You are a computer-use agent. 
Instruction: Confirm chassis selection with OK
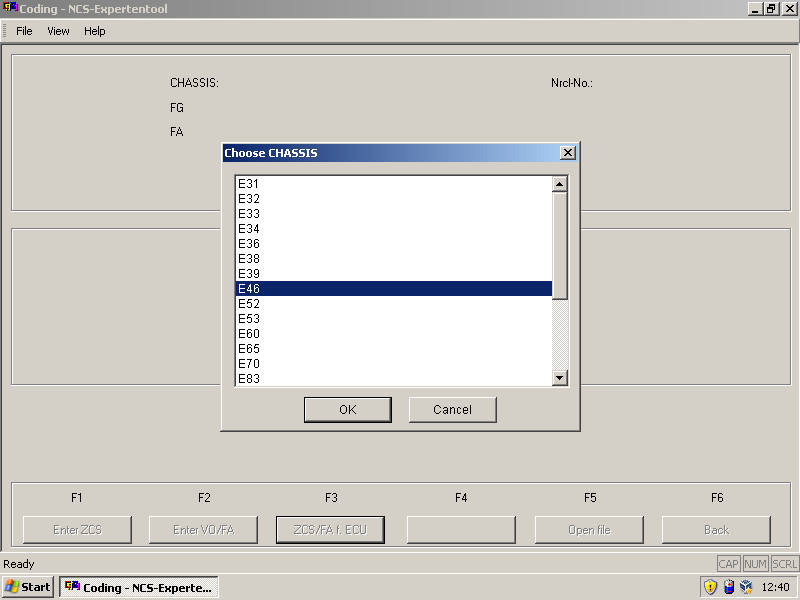(x=347, y=410)
